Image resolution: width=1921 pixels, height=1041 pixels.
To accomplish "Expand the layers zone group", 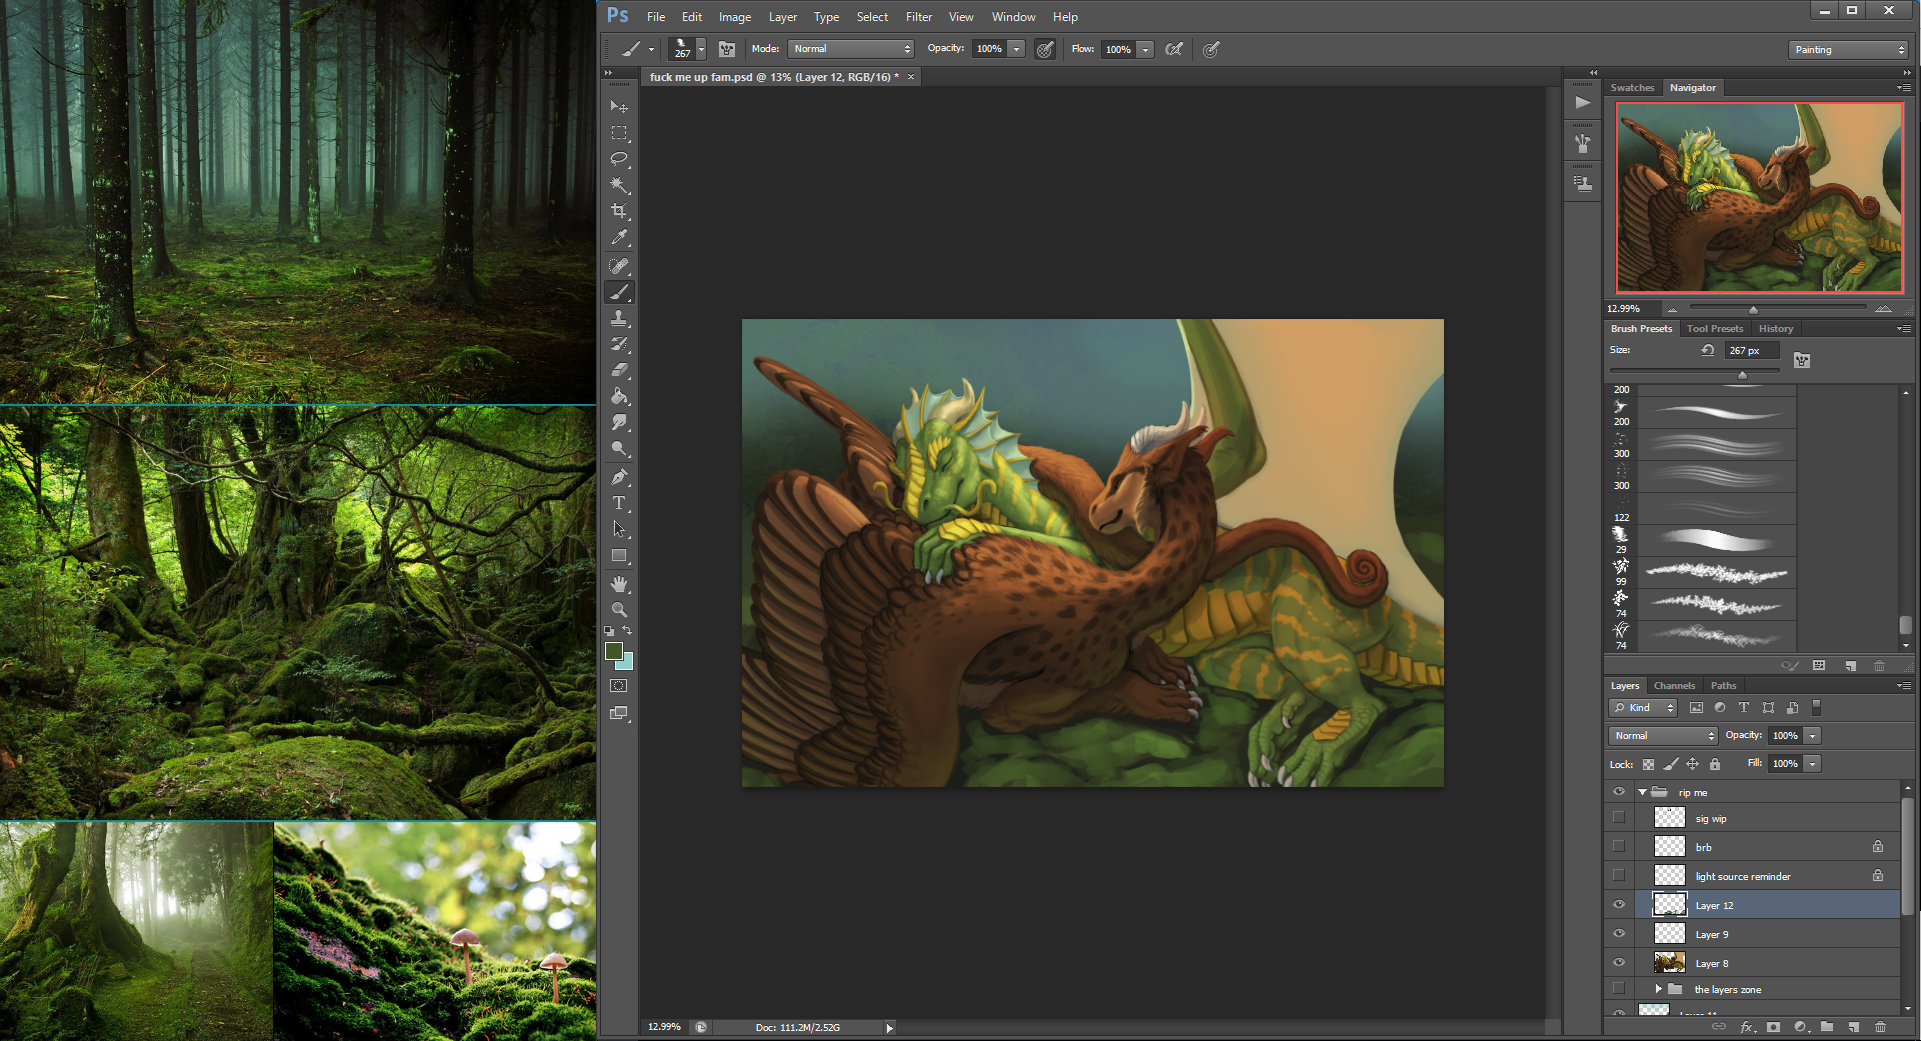I will point(1658,989).
